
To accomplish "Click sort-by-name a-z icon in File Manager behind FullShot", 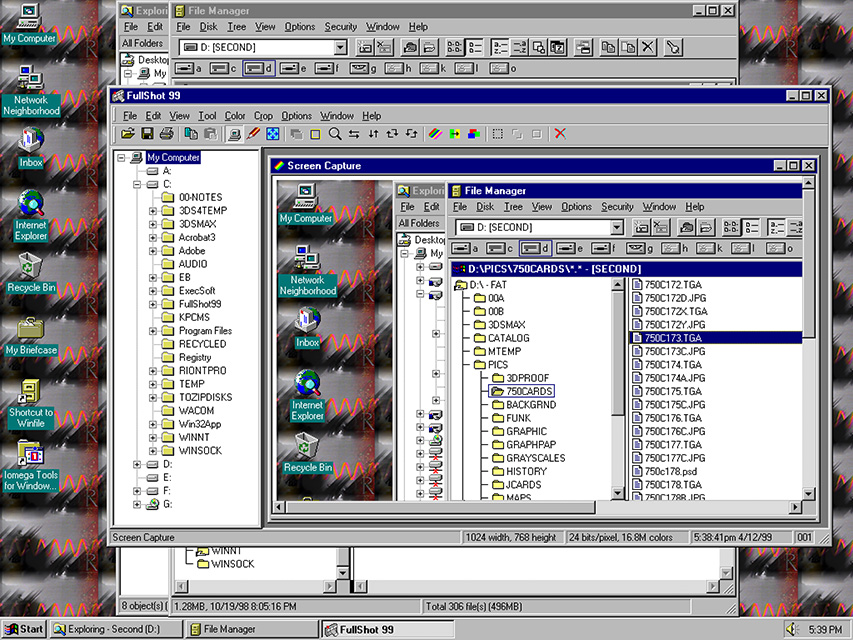I will (x=500, y=47).
